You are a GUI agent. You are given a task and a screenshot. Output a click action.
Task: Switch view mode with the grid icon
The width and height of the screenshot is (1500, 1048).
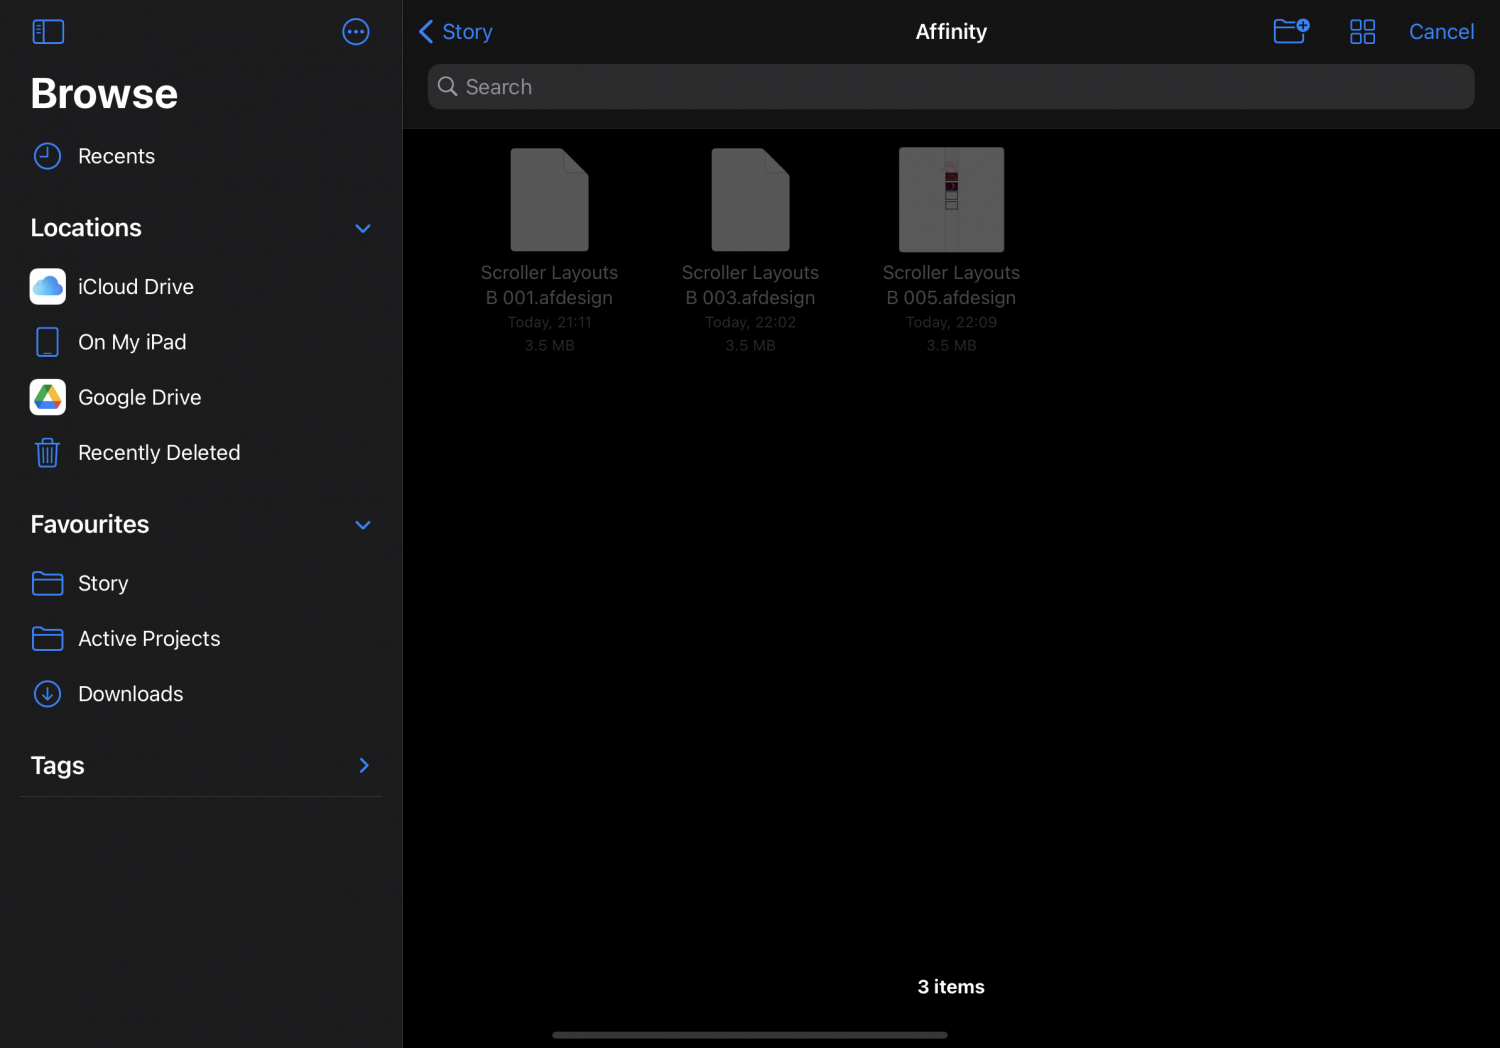(1362, 32)
